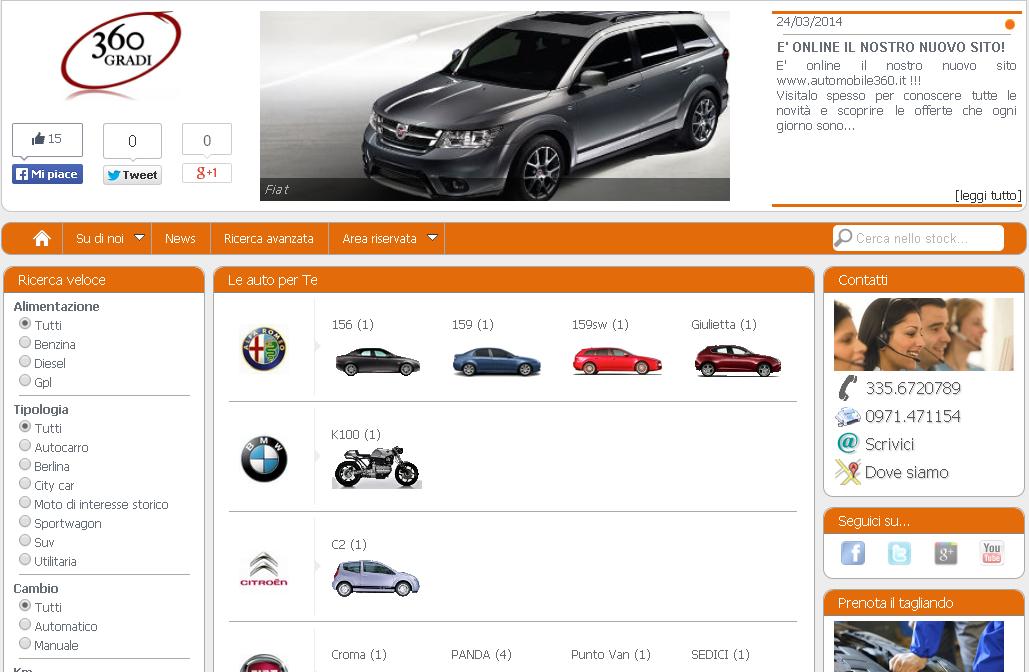View the BMW K100 motorcycle image
The width and height of the screenshot is (1029, 672).
377,468
